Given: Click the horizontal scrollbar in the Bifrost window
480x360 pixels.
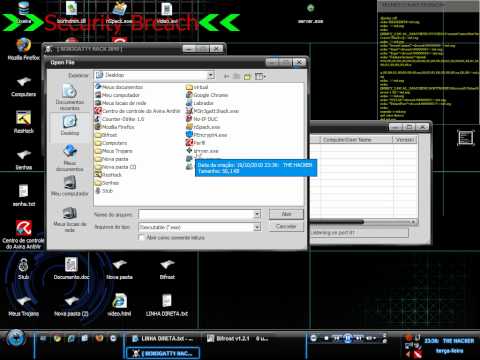Looking at the screenshot, I should point(363,222).
